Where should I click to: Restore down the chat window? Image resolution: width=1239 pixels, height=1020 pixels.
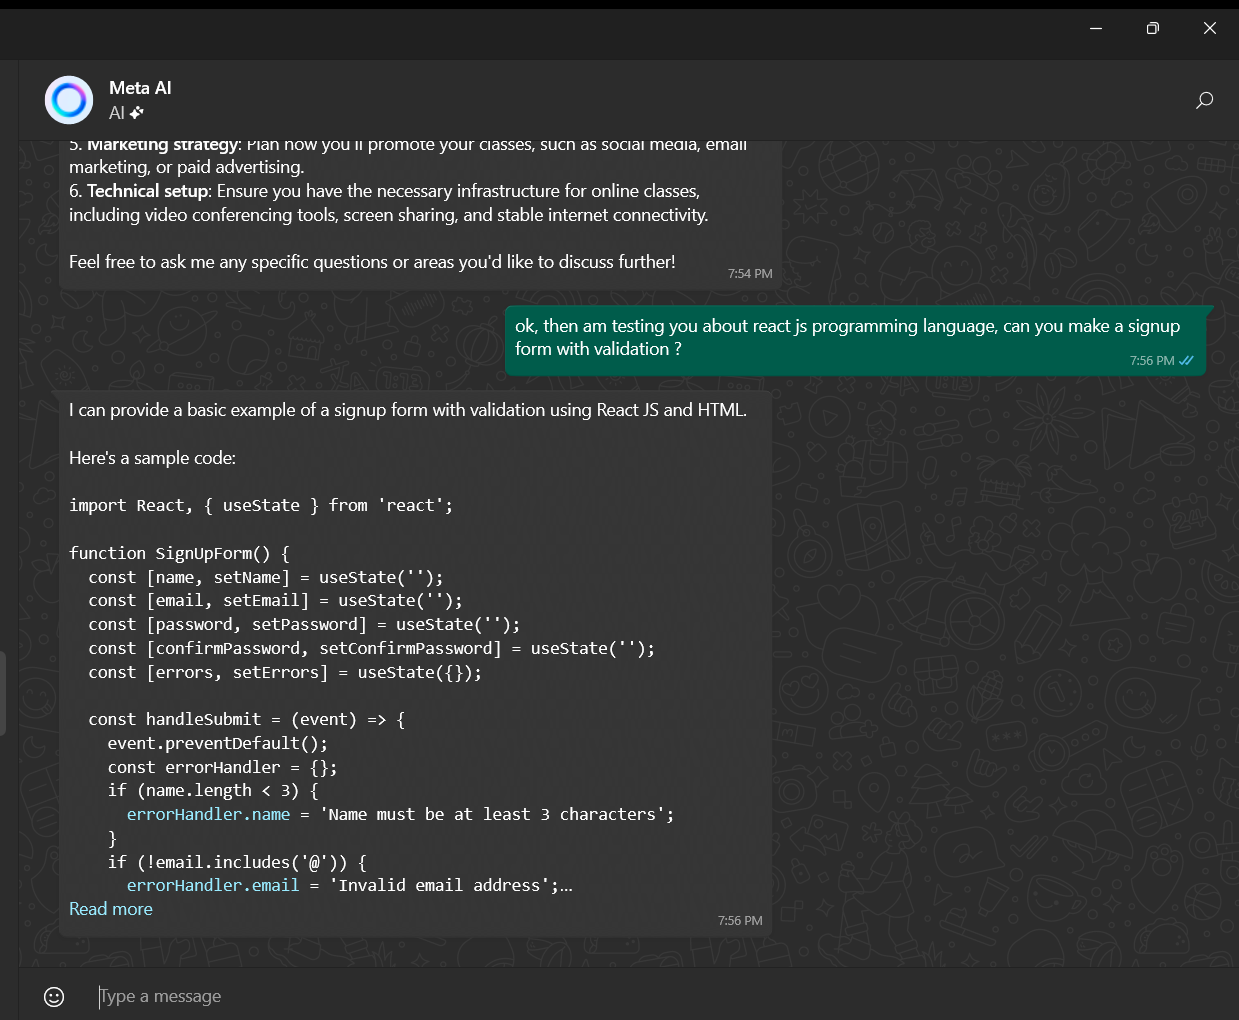(x=1152, y=28)
